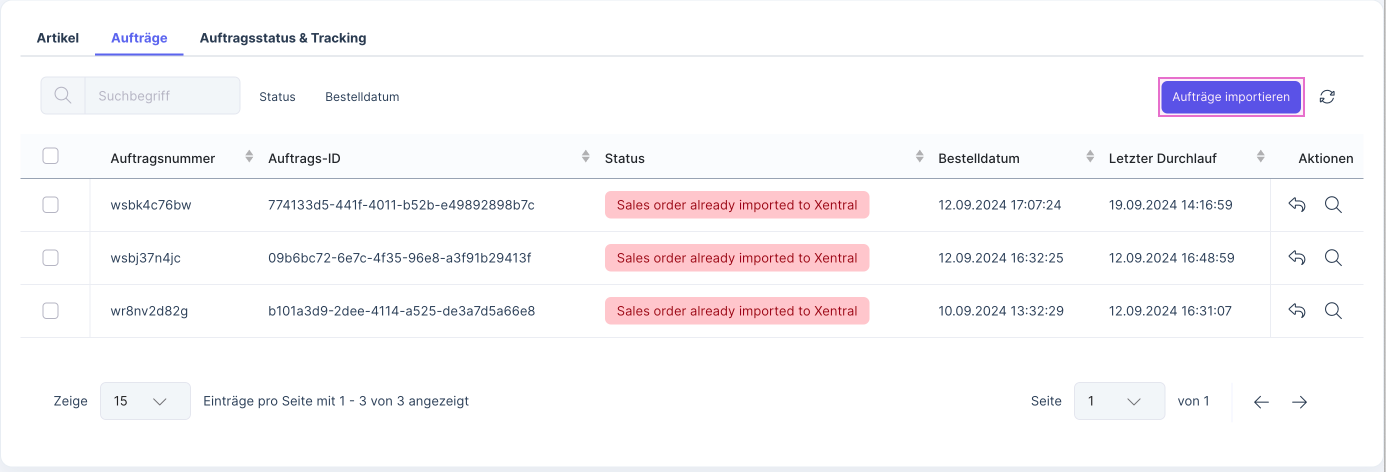
Task: Expand the Seite page number dropdown
Action: [1119, 401]
